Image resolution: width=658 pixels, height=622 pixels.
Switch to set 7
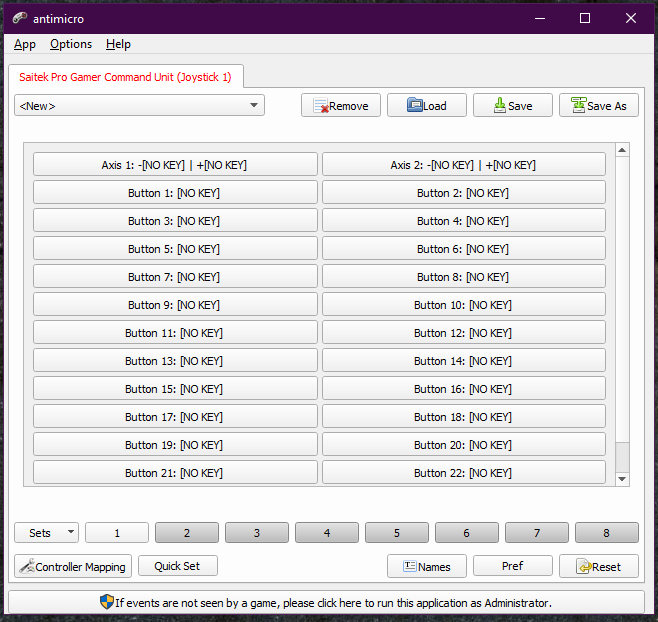click(x=537, y=533)
